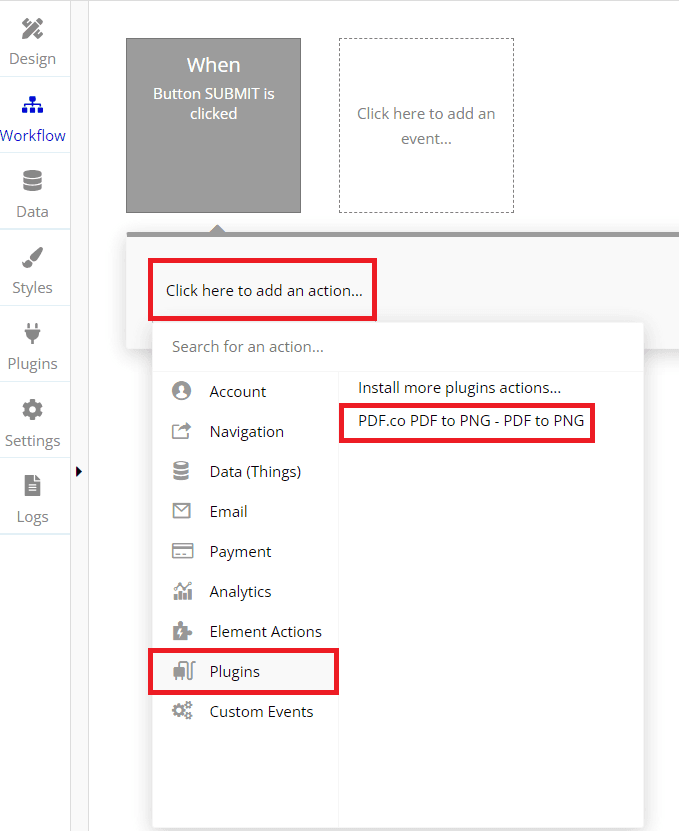
Task: Click the Element Actions puzzle icon
Action: [182, 631]
